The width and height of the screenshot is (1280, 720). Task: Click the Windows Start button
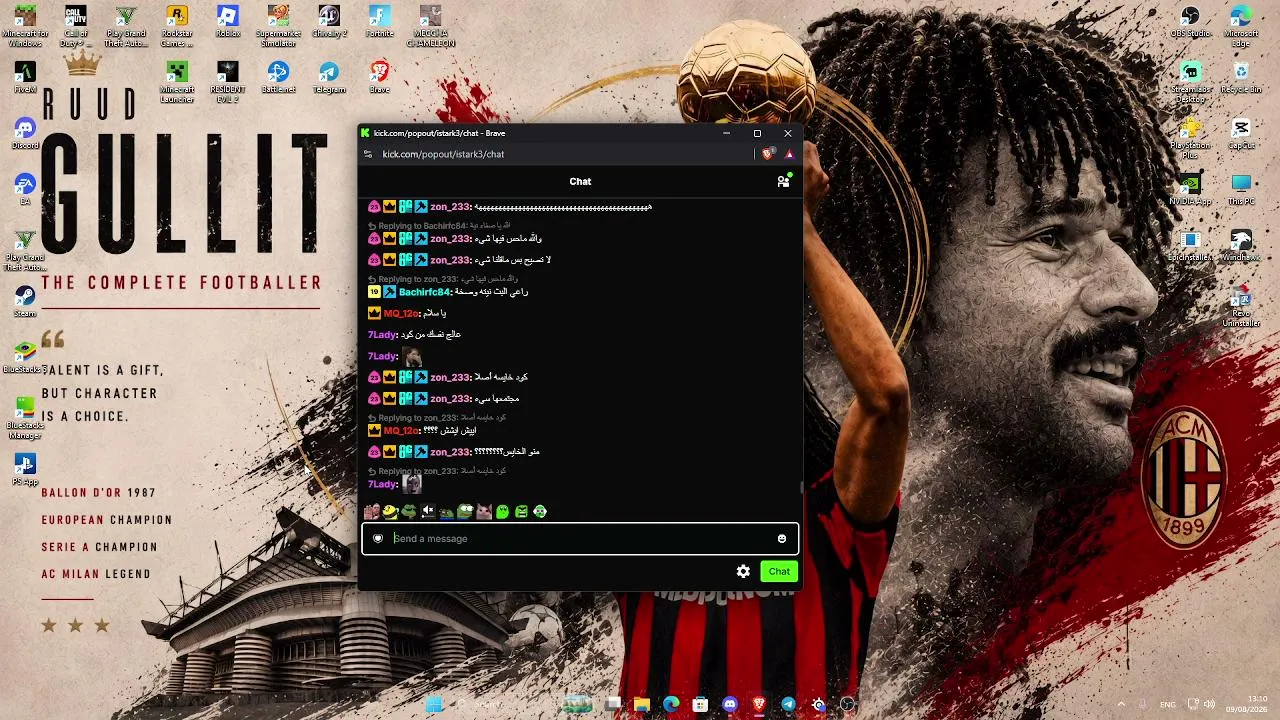[x=434, y=704]
